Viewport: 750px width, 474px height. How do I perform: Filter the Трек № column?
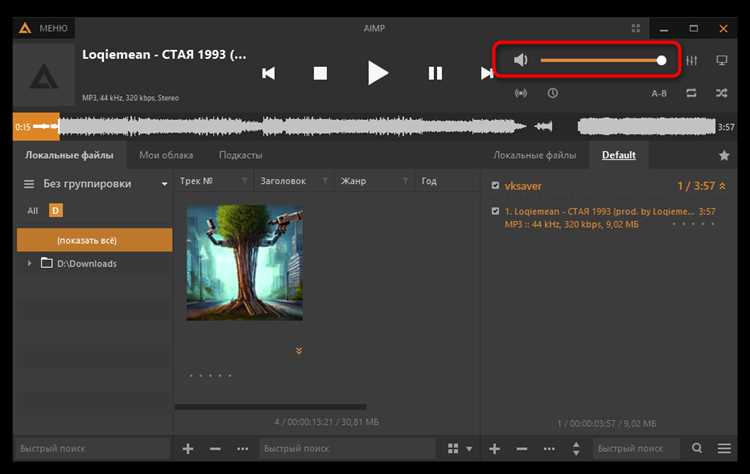pos(244,181)
